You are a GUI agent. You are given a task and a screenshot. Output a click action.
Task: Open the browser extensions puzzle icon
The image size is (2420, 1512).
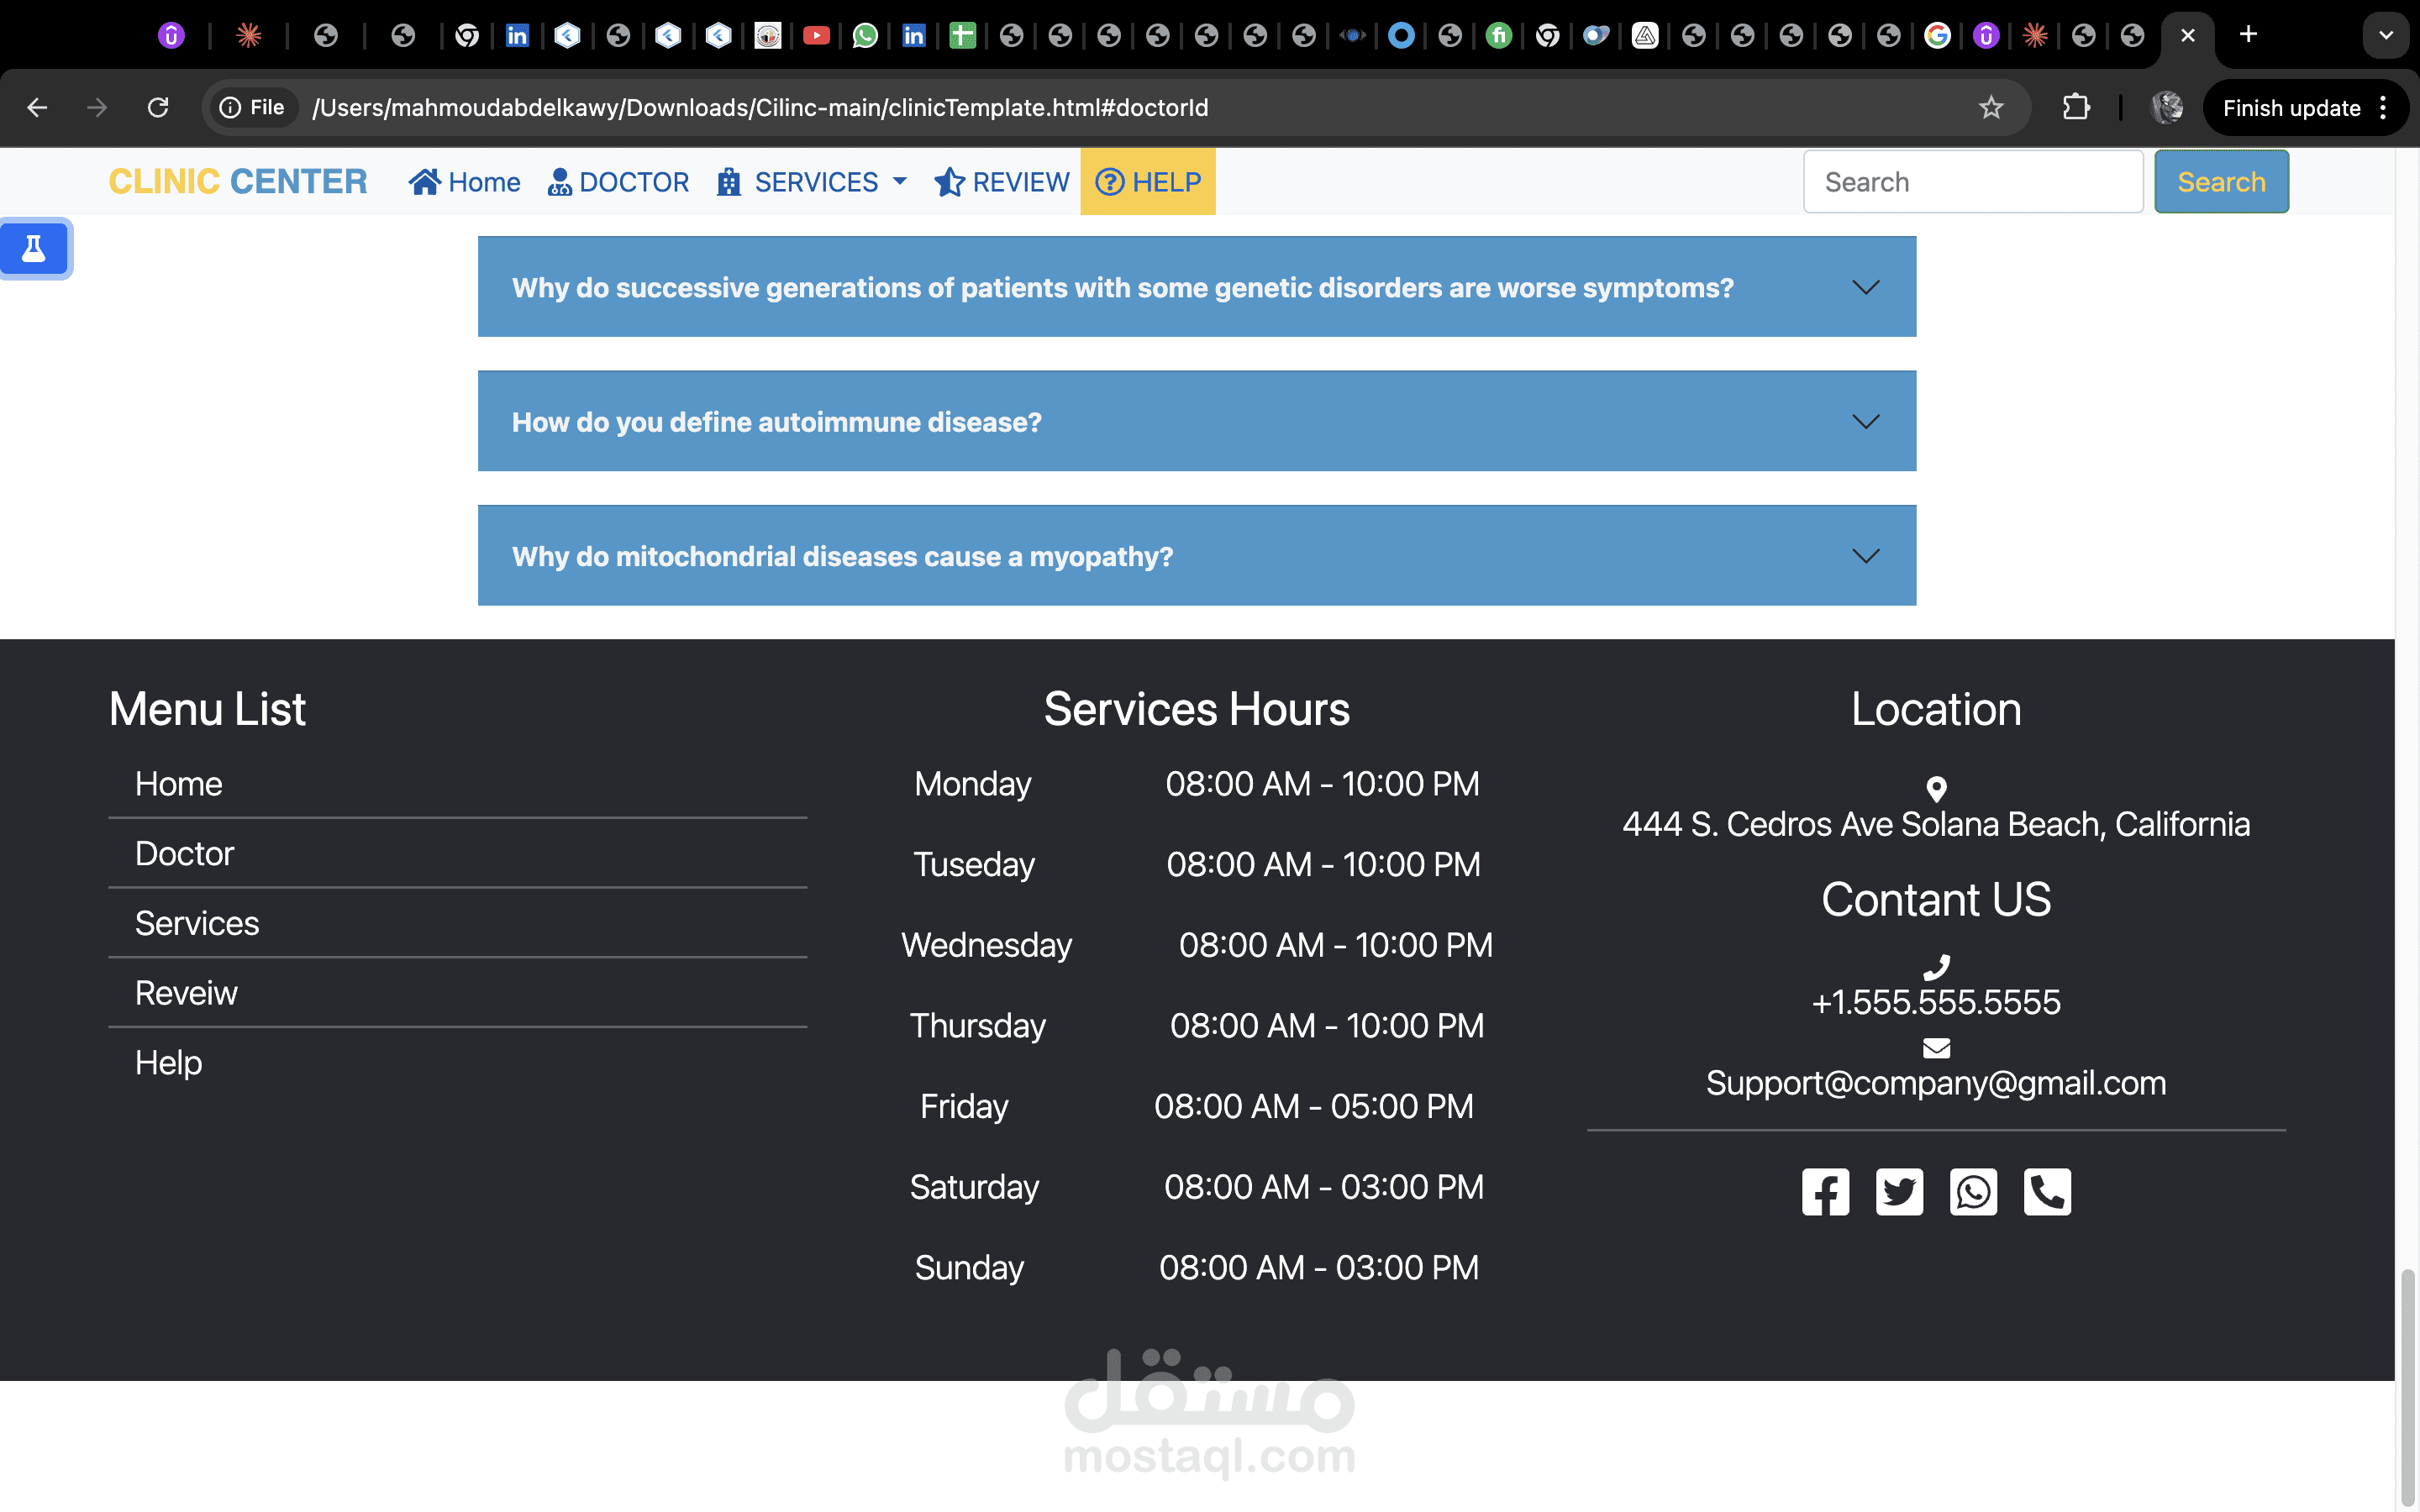tap(2076, 107)
